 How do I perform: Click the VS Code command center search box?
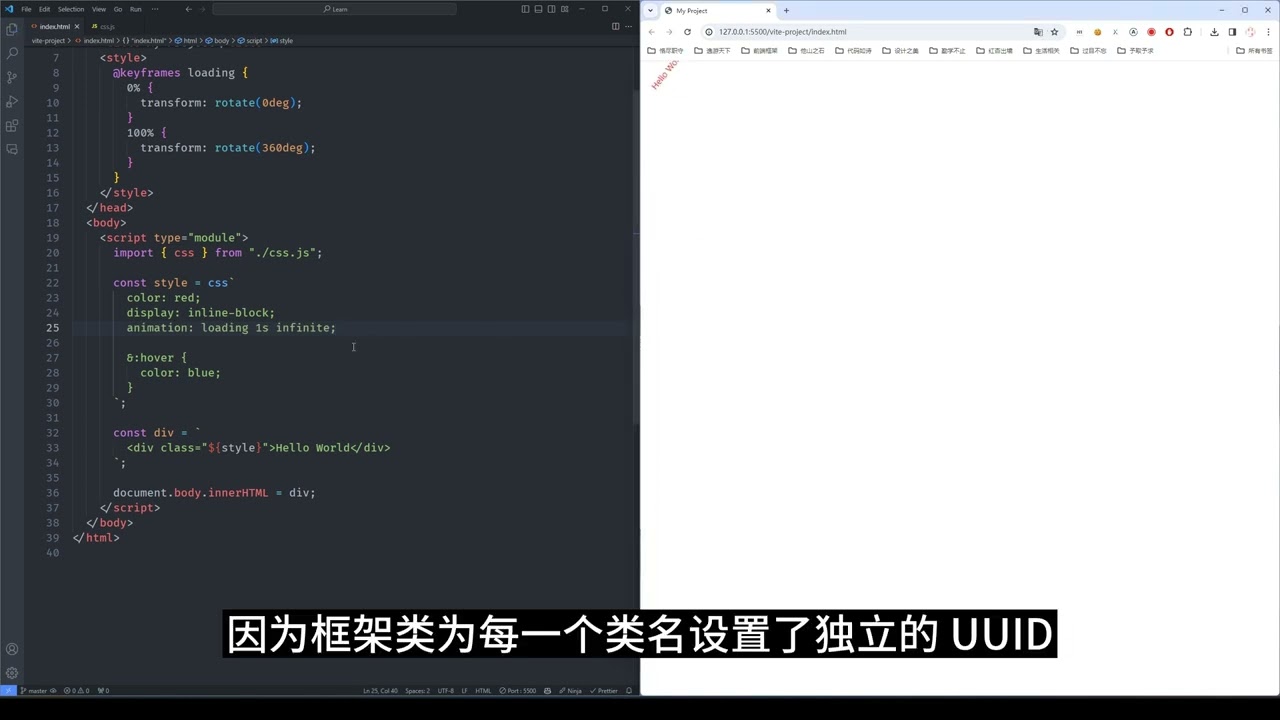pos(335,9)
